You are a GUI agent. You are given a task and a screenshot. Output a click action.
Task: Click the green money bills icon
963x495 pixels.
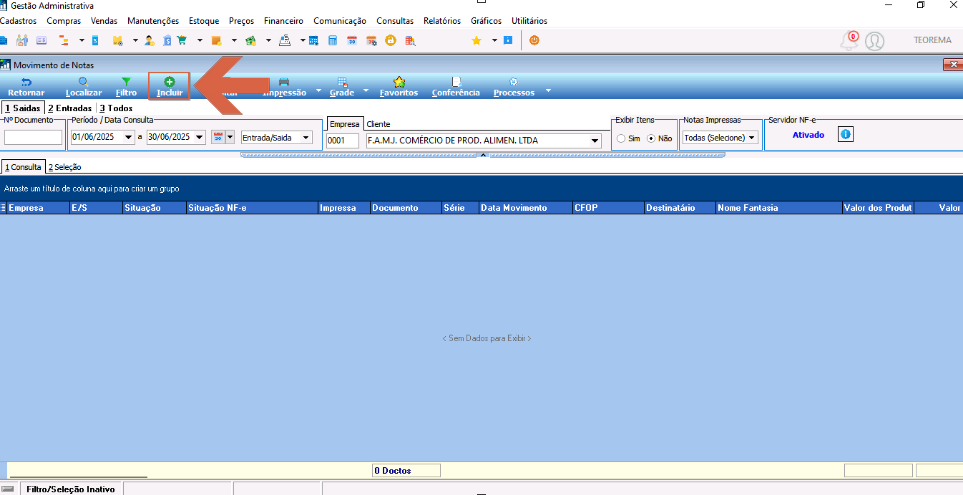click(250, 41)
